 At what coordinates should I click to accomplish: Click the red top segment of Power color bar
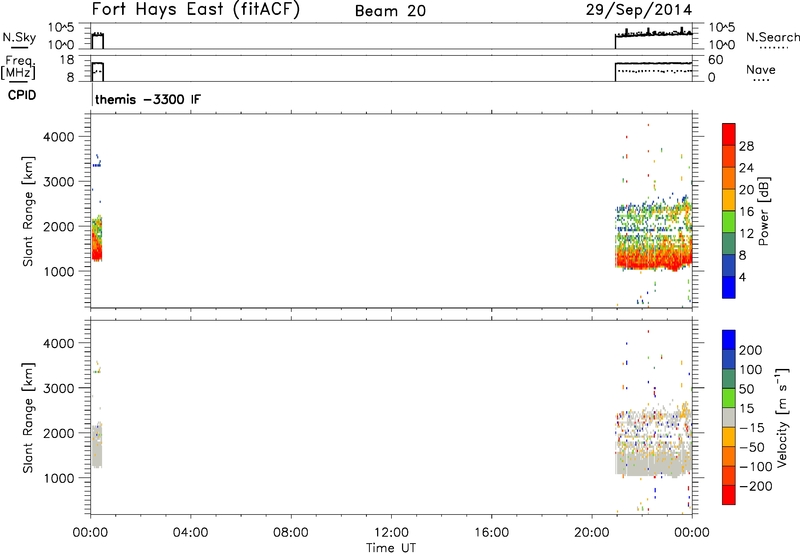729,134
